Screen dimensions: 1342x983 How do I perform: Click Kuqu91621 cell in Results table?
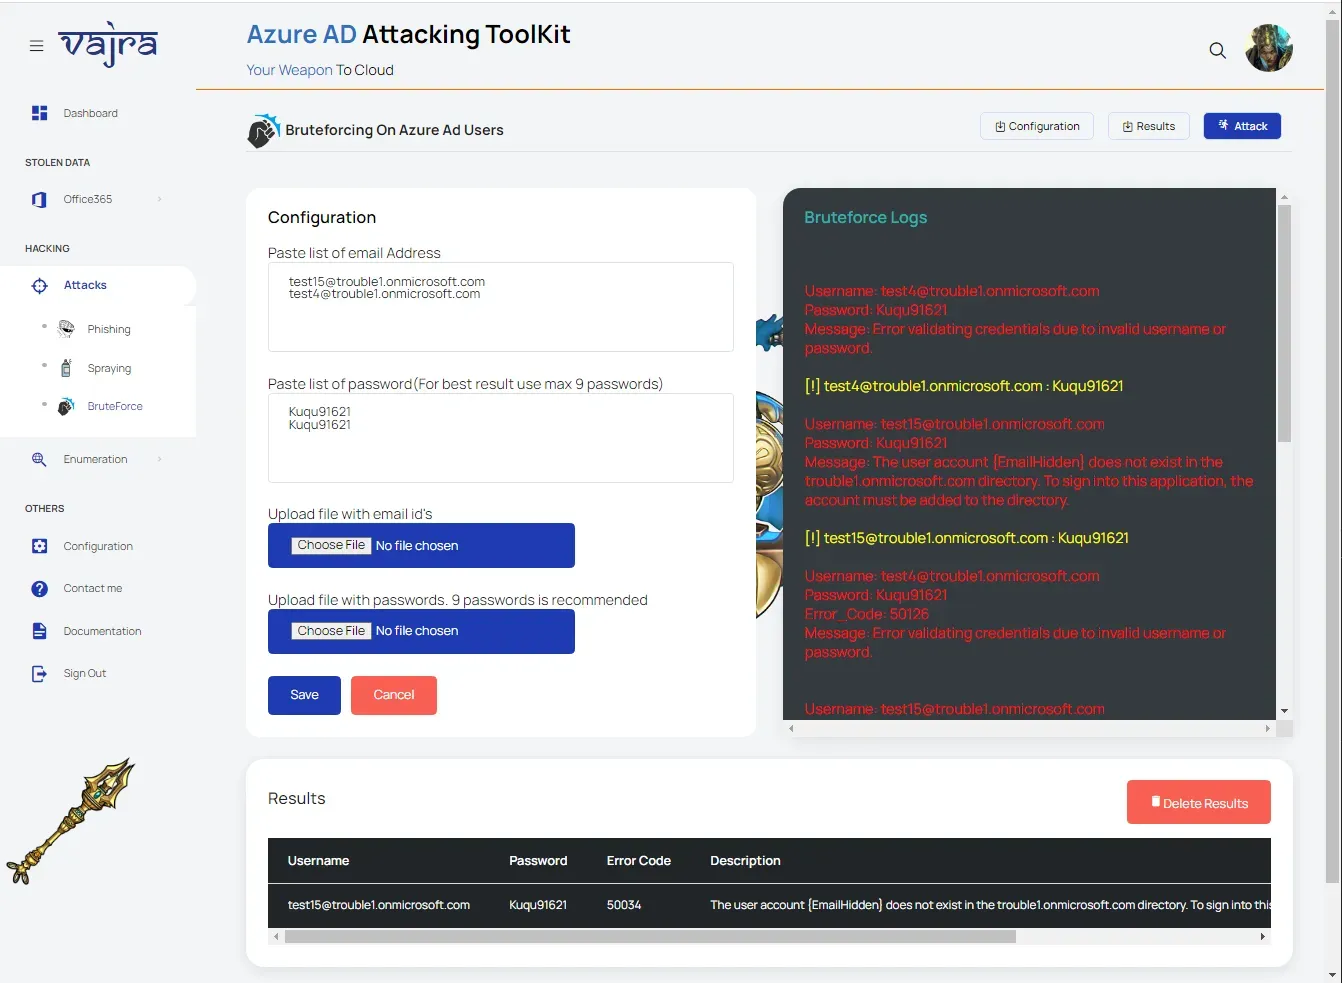coord(538,905)
